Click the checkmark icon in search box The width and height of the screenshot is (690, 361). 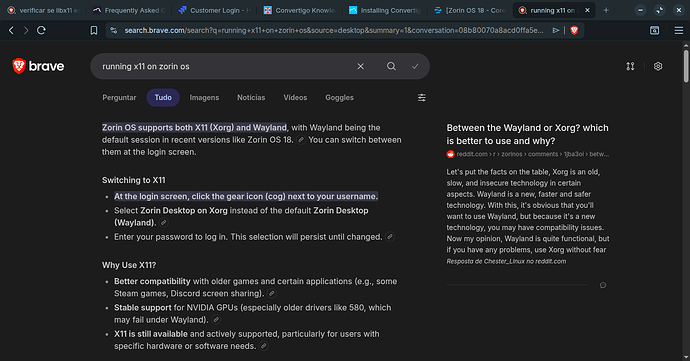pyautogui.click(x=415, y=66)
